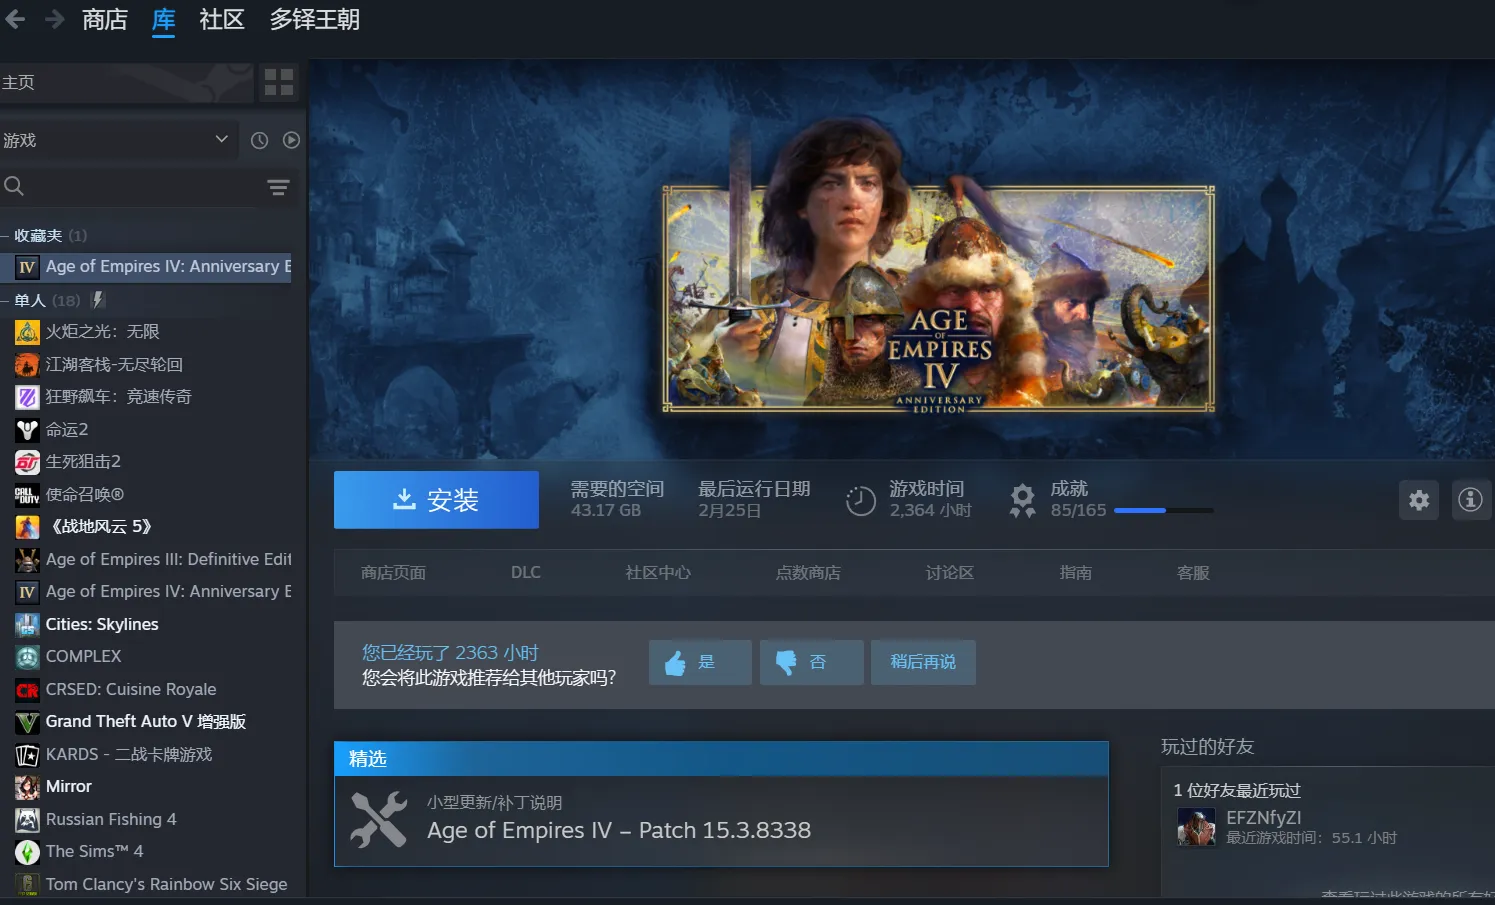This screenshot has height=905, width=1495.
Task: Recommend the game with thumbs-up 是
Action: pos(699,662)
